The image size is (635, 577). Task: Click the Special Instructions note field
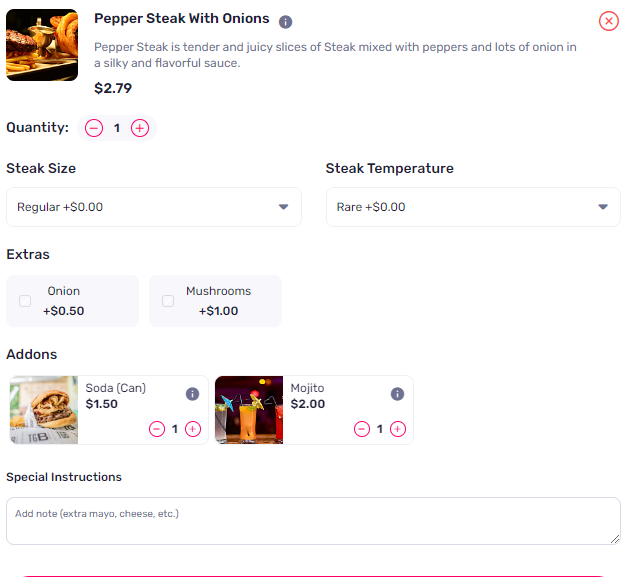pyautogui.click(x=313, y=521)
